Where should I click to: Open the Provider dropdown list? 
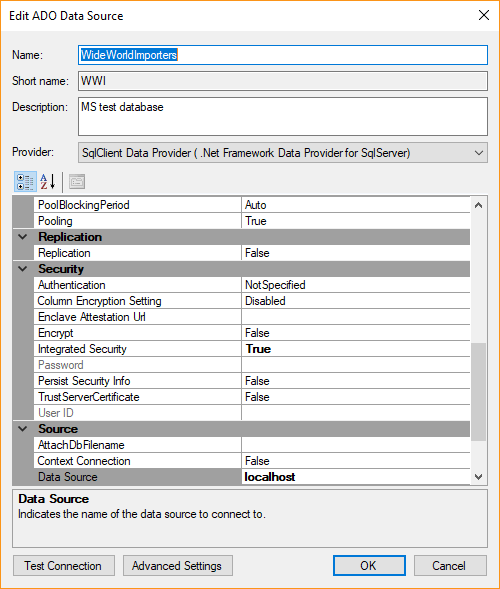point(479,153)
